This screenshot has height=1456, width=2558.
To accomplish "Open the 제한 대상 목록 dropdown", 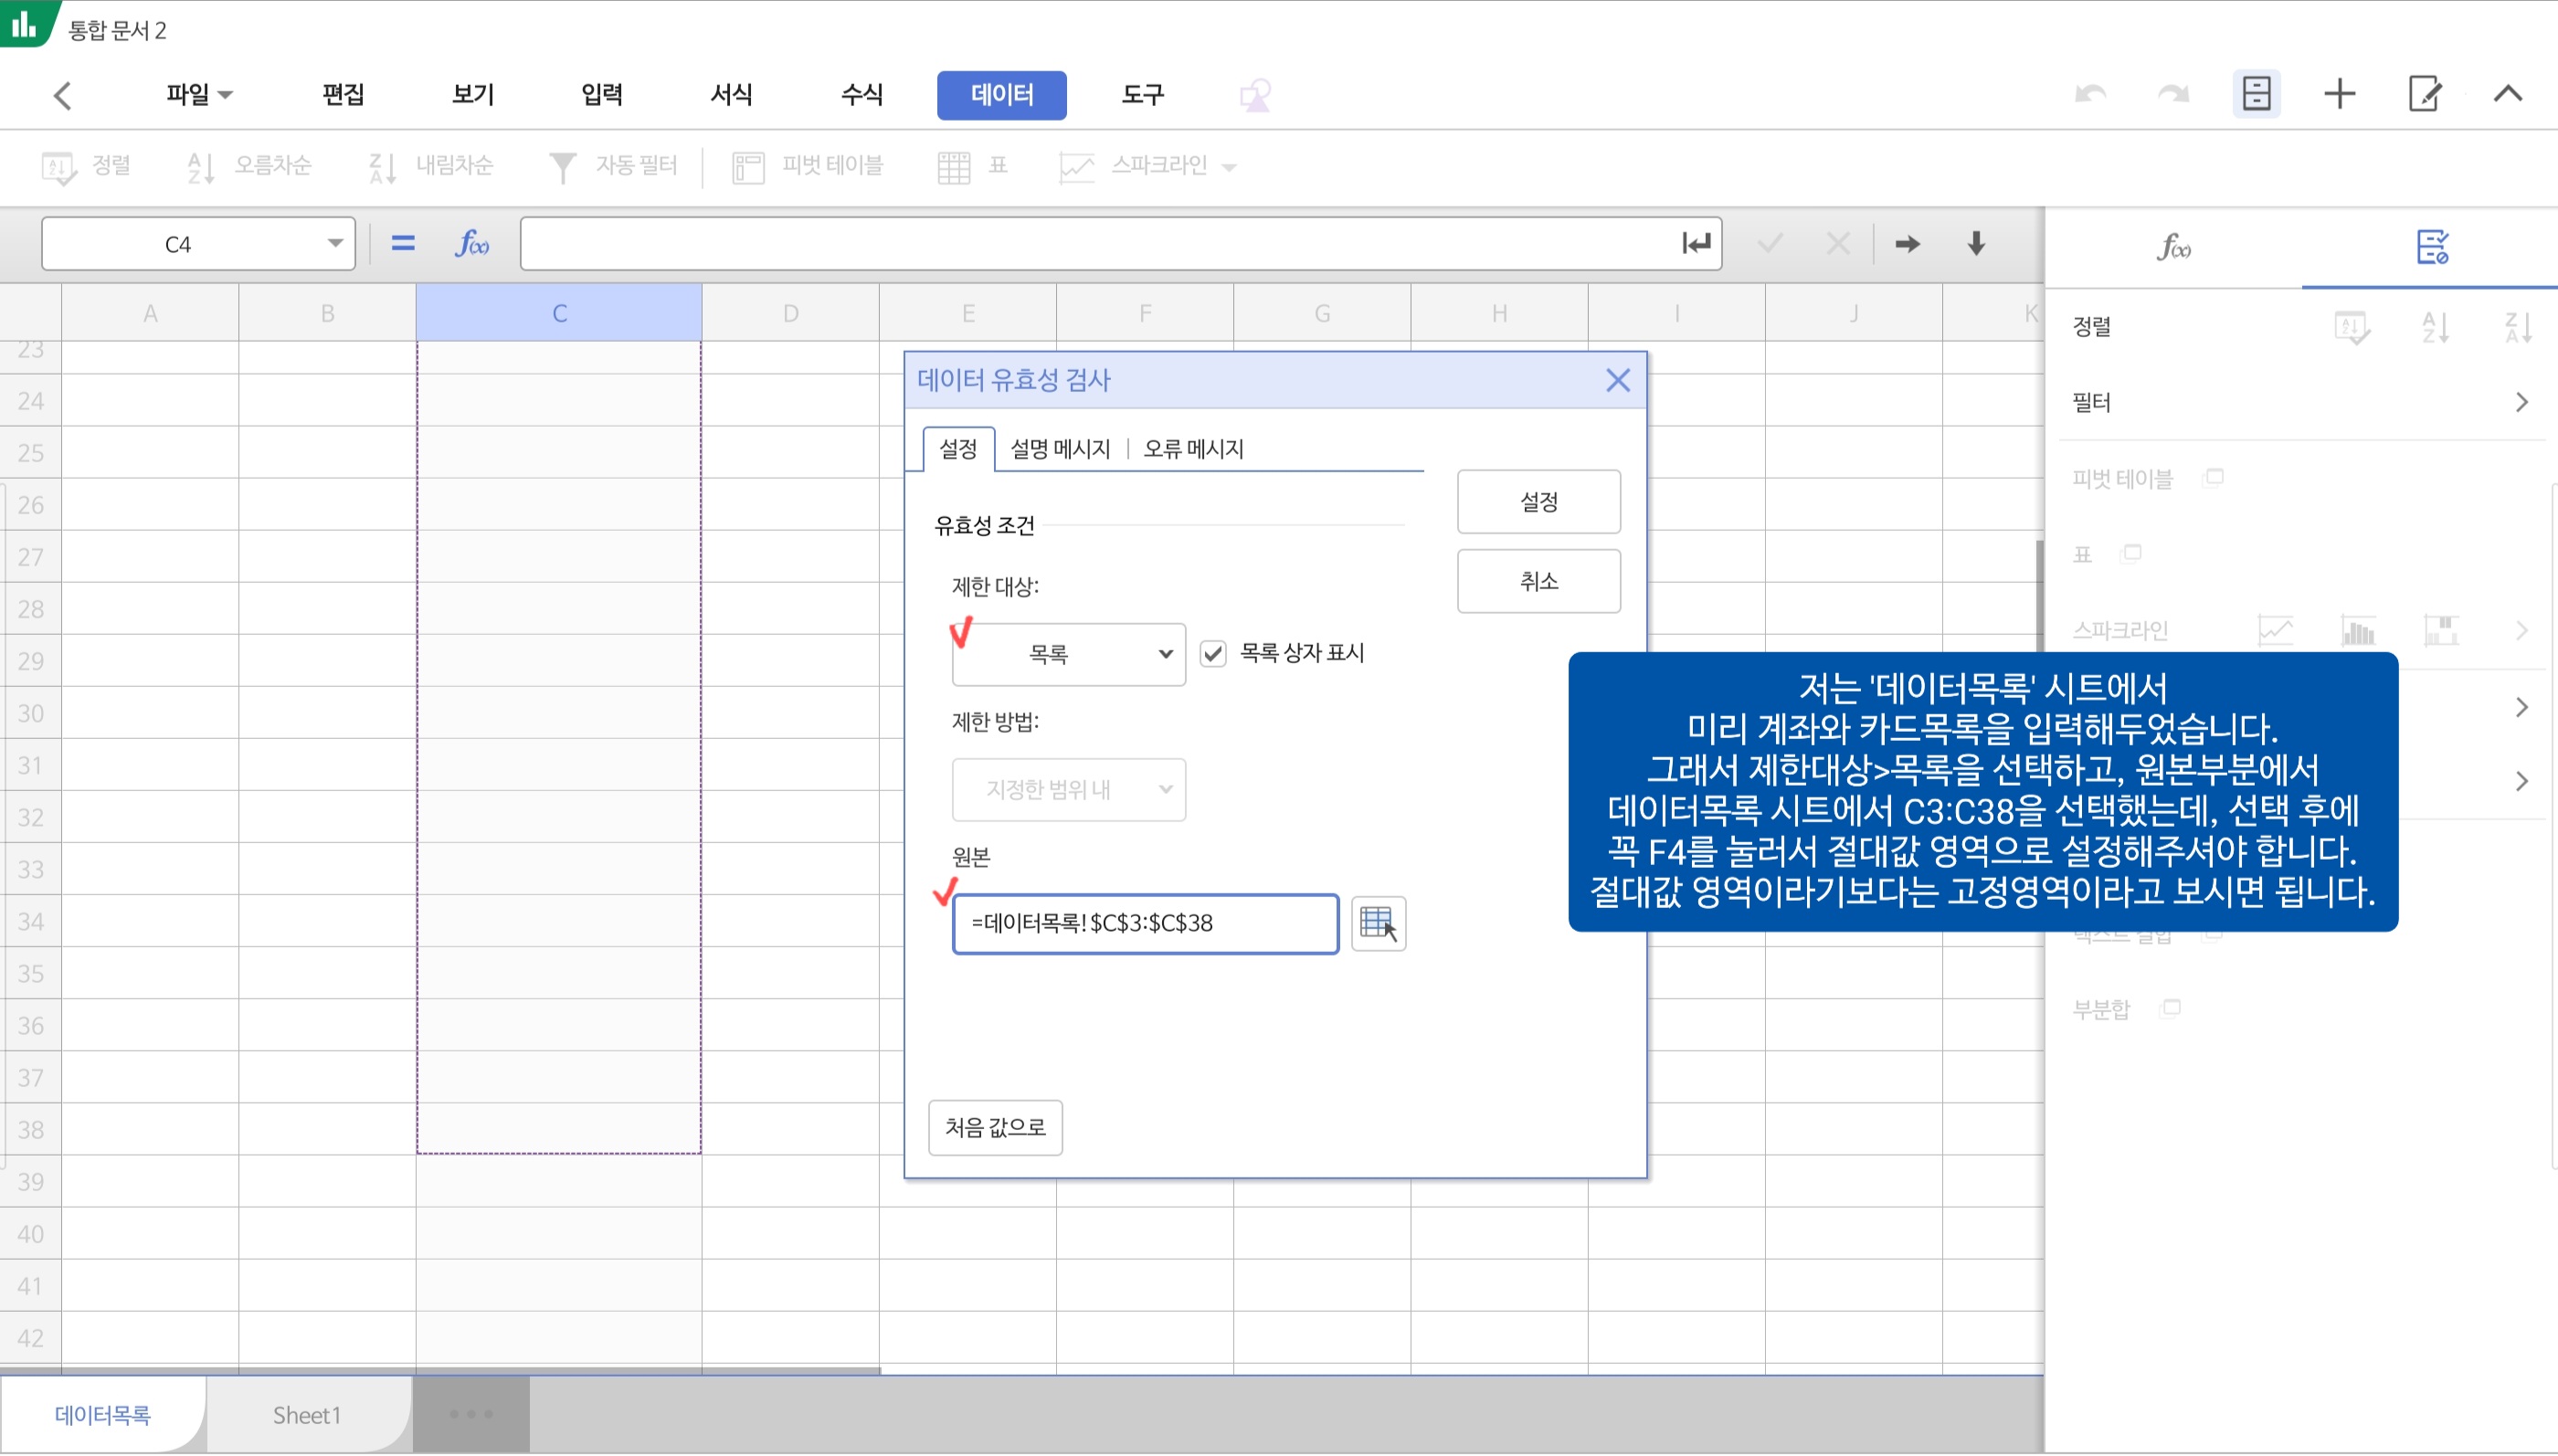I will click(1068, 654).
